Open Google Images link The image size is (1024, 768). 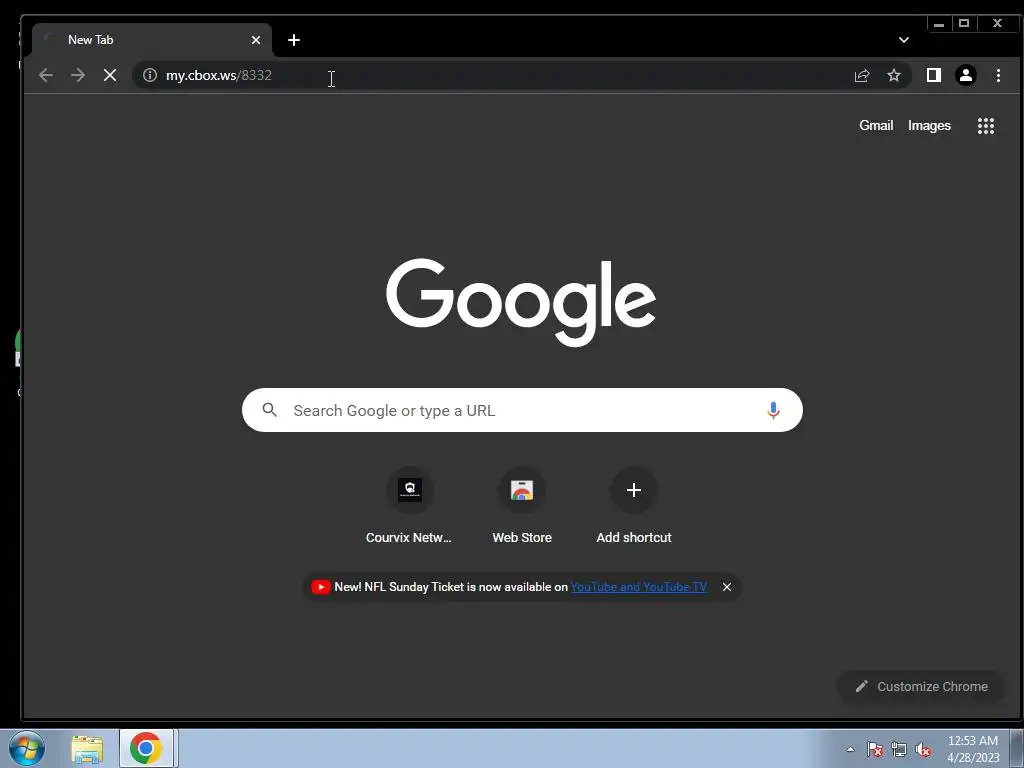pyautogui.click(x=929, y=125)
